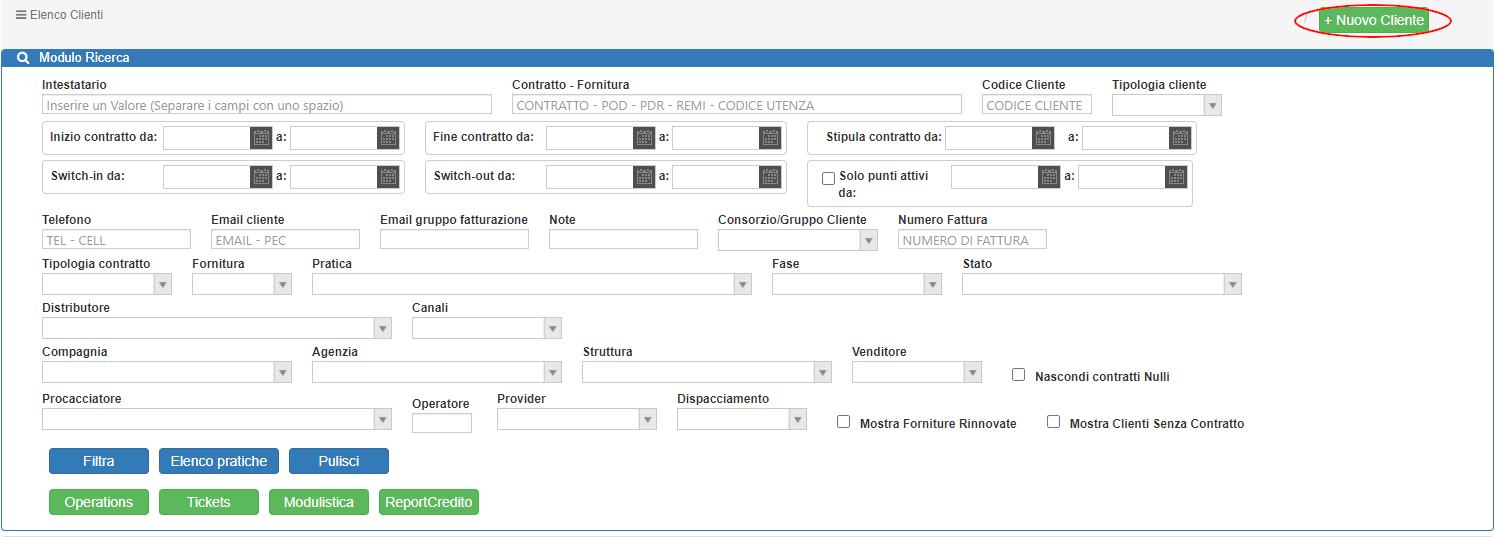Open calendar for Inizio contratto end date
The height and width of the screenshot is (537, 1497).
388,138
